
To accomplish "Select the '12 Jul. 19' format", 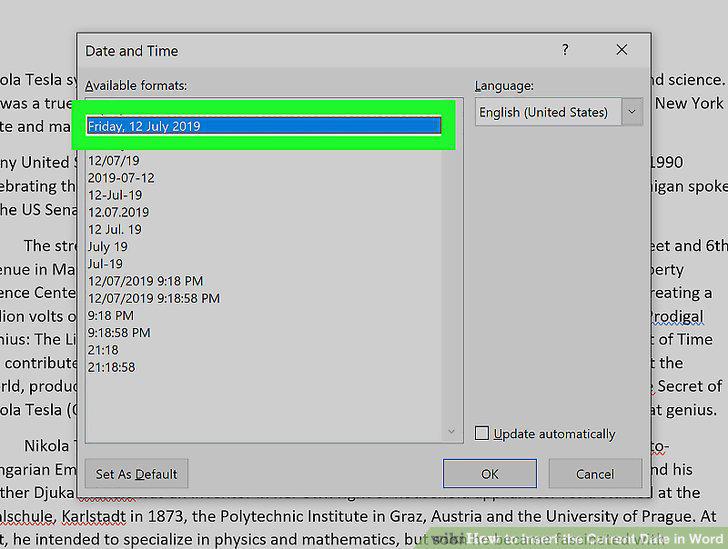I will 115,229.
